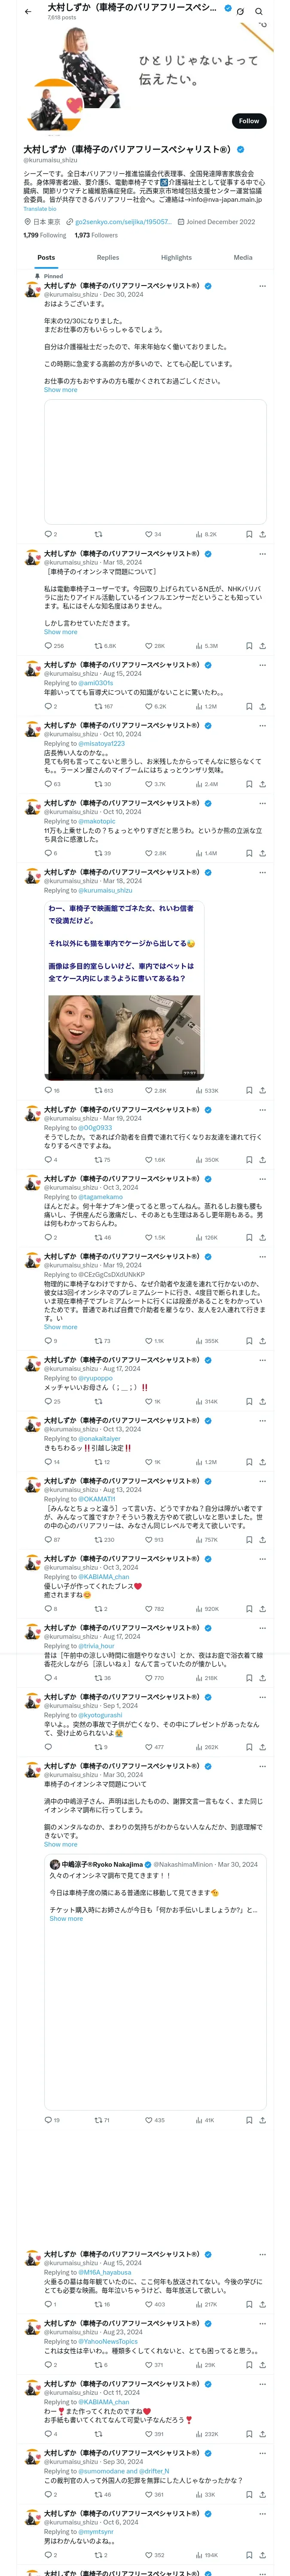Open the more options menu on pinned post
The image size is (290, 2576).
pos(262,286)
